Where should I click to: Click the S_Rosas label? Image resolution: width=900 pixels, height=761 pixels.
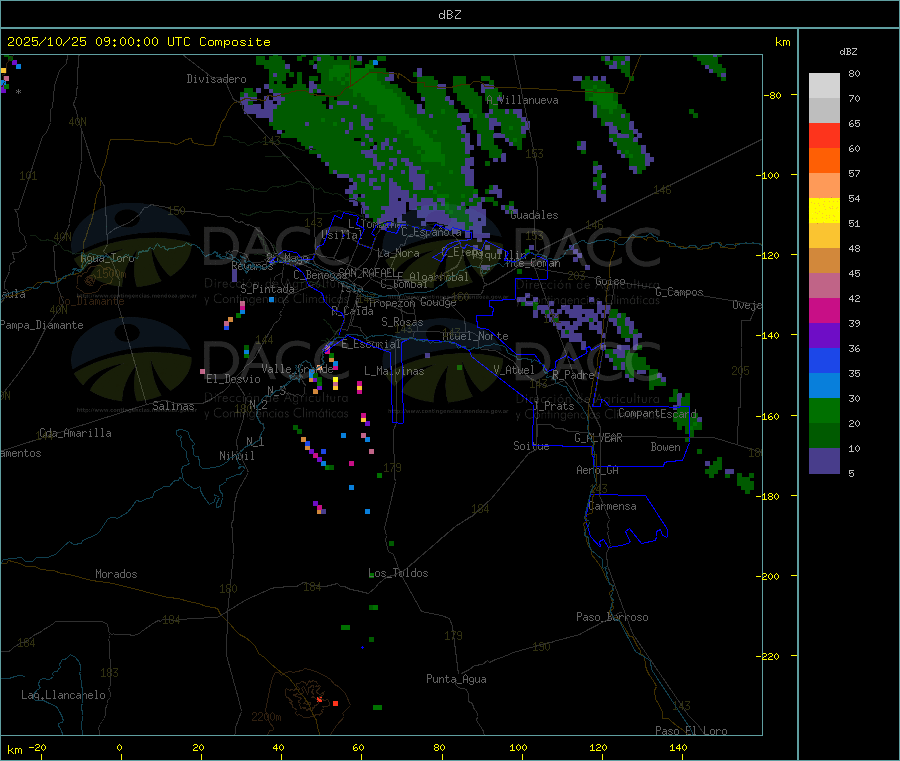tap(402, 322)
